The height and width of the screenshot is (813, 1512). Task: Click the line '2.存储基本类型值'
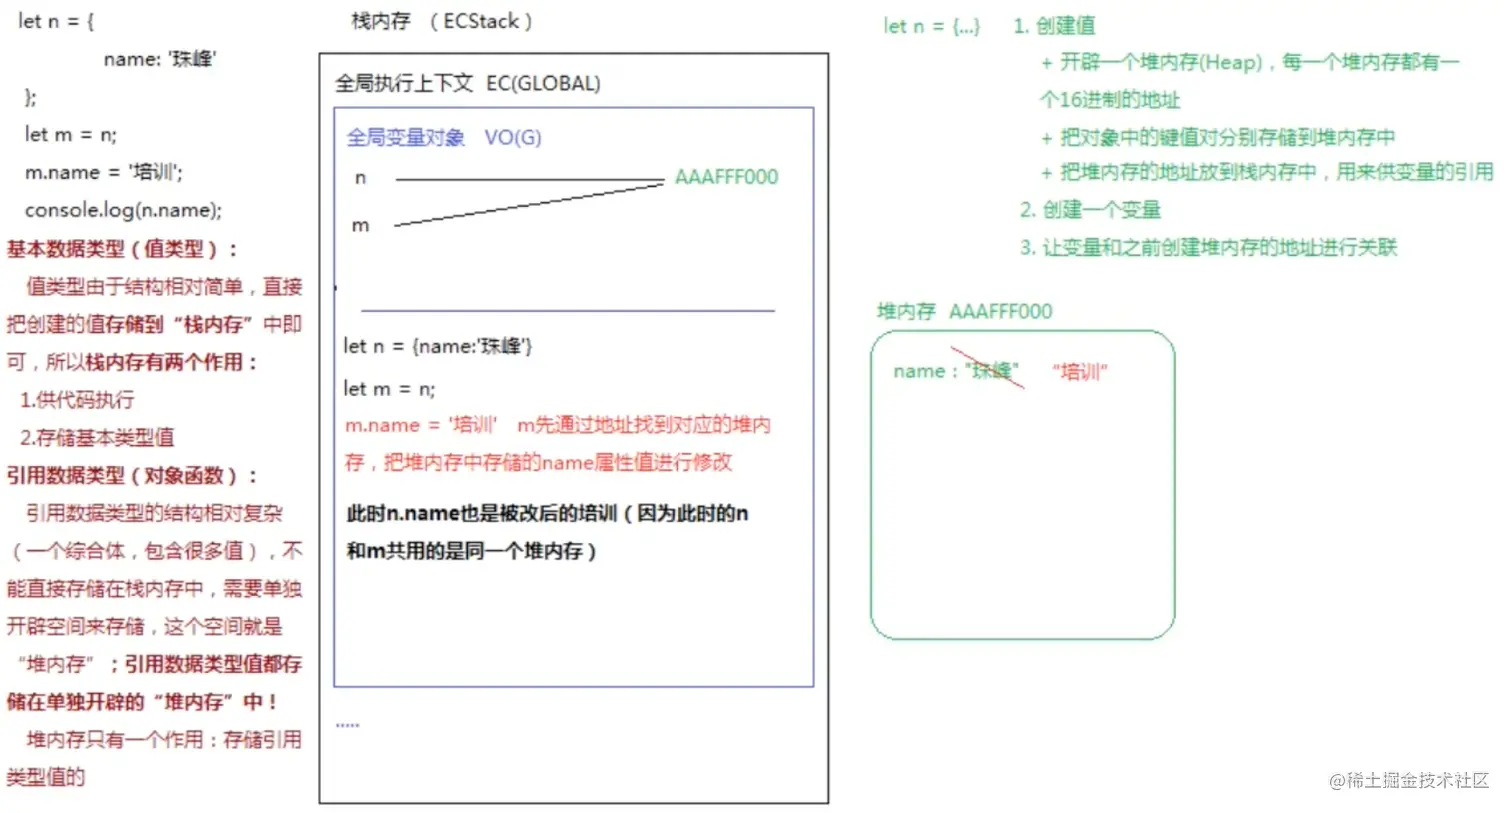pyautogui.click(x=97, y=437)
